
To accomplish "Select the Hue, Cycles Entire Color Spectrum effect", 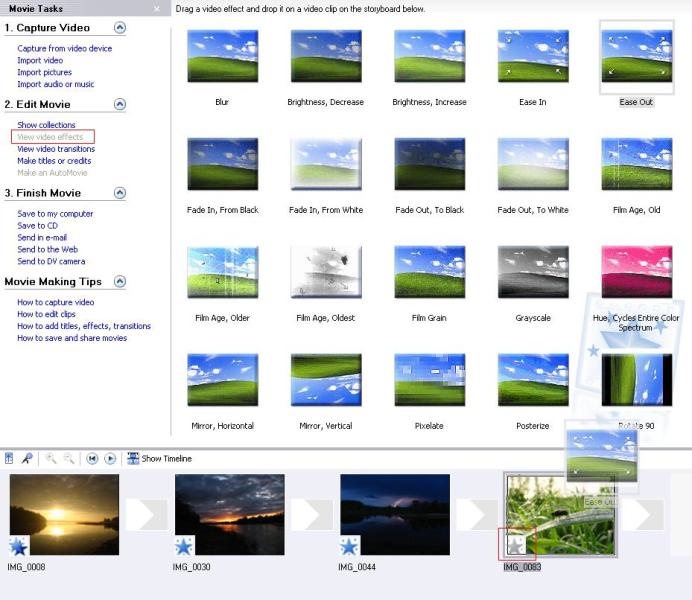I will 637,272.
